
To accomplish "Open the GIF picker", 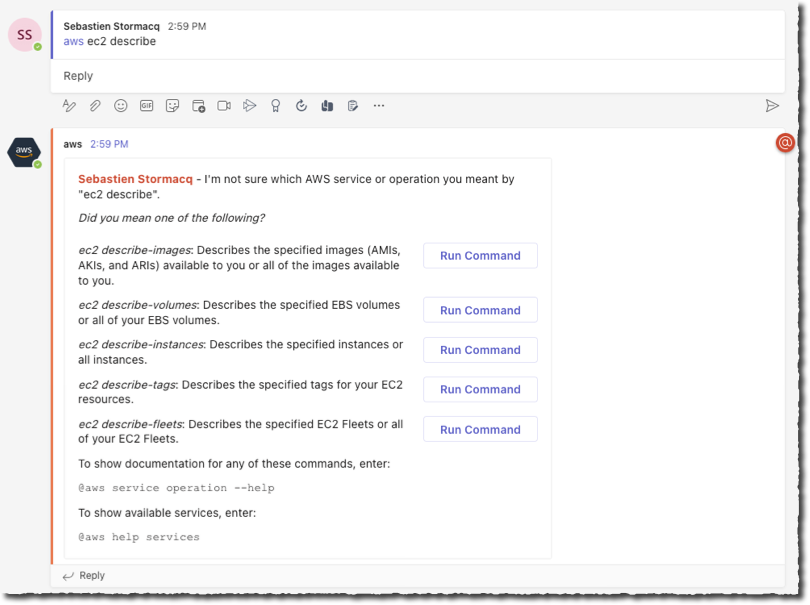I will 147,105.
